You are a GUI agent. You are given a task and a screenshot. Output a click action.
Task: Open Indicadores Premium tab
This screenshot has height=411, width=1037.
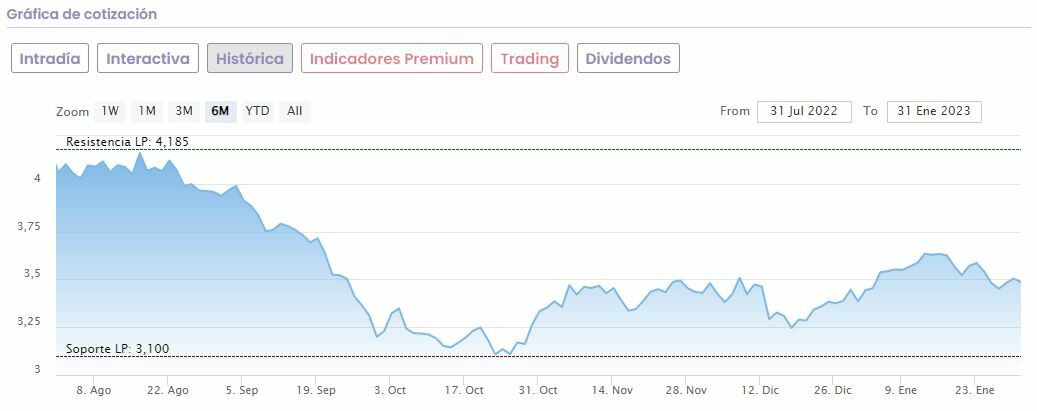tap(391, 58)
